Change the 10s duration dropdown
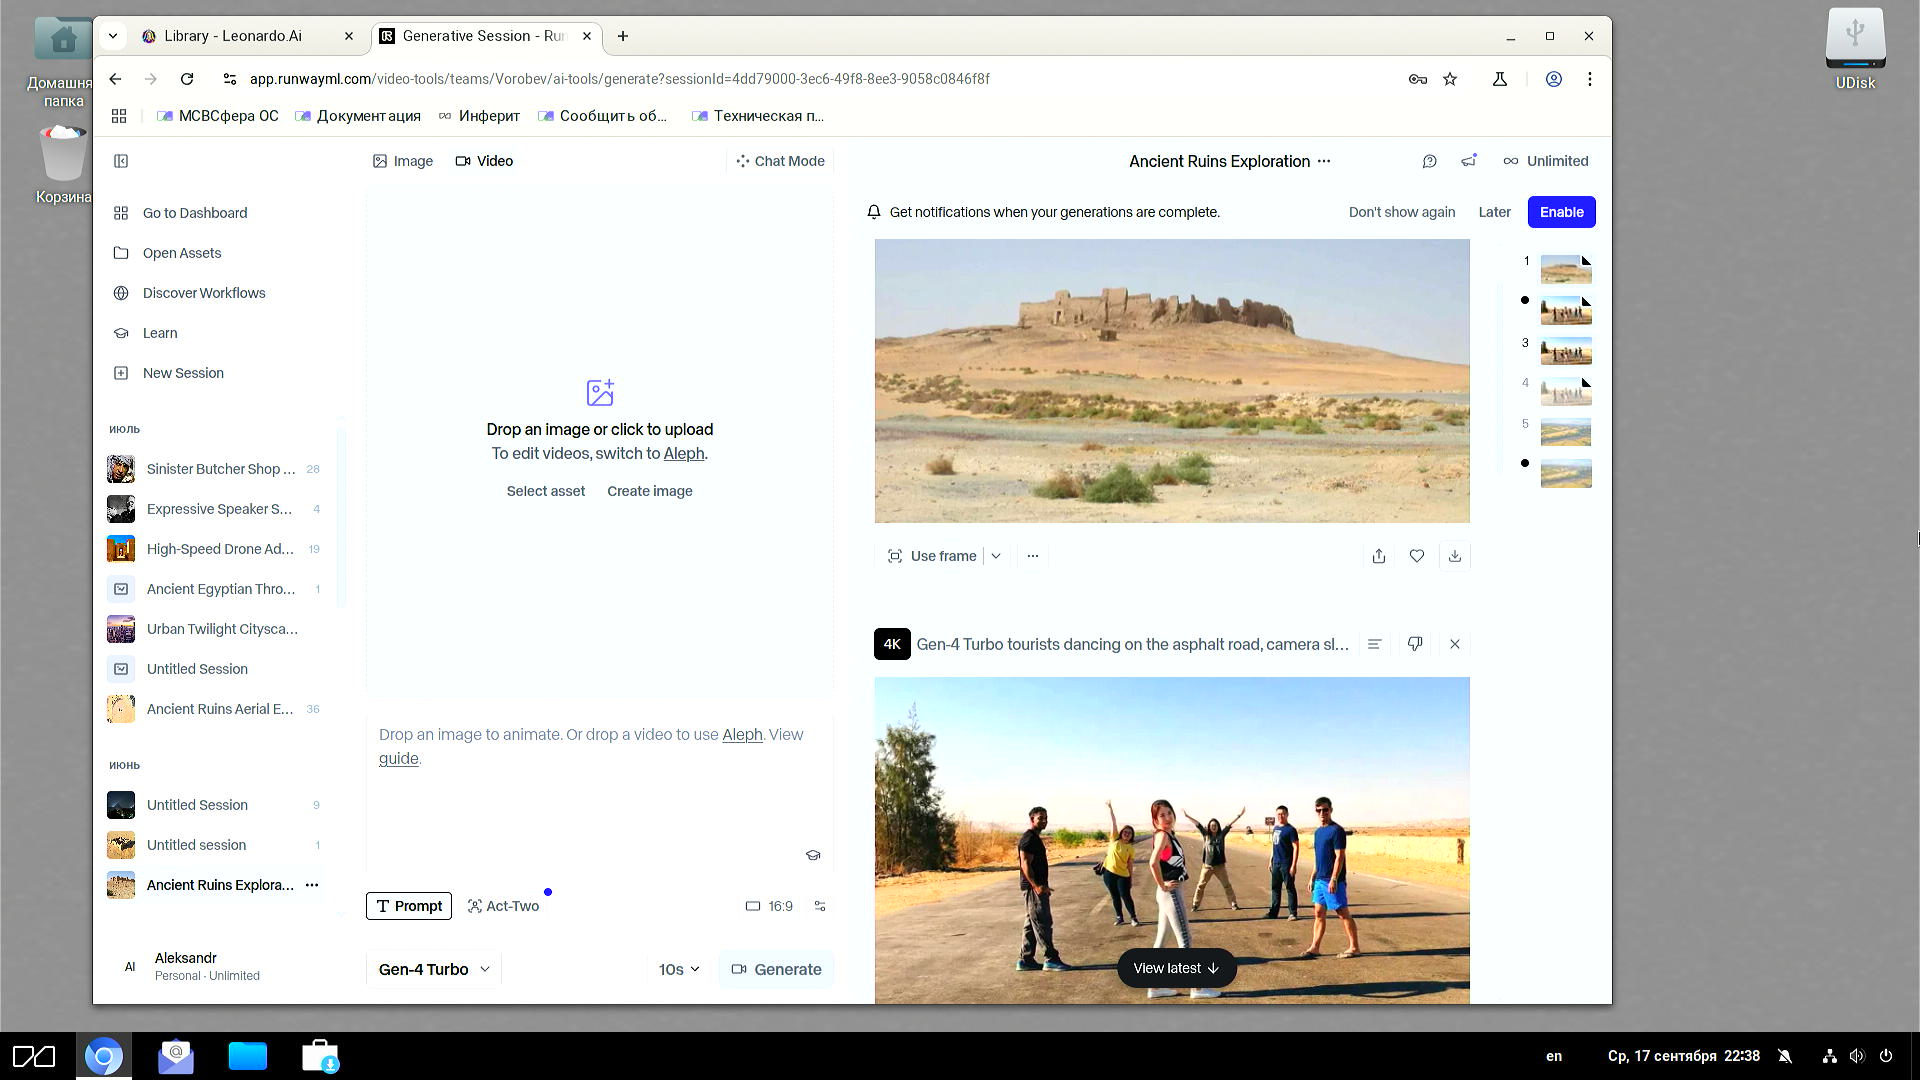 click(679, 969)
